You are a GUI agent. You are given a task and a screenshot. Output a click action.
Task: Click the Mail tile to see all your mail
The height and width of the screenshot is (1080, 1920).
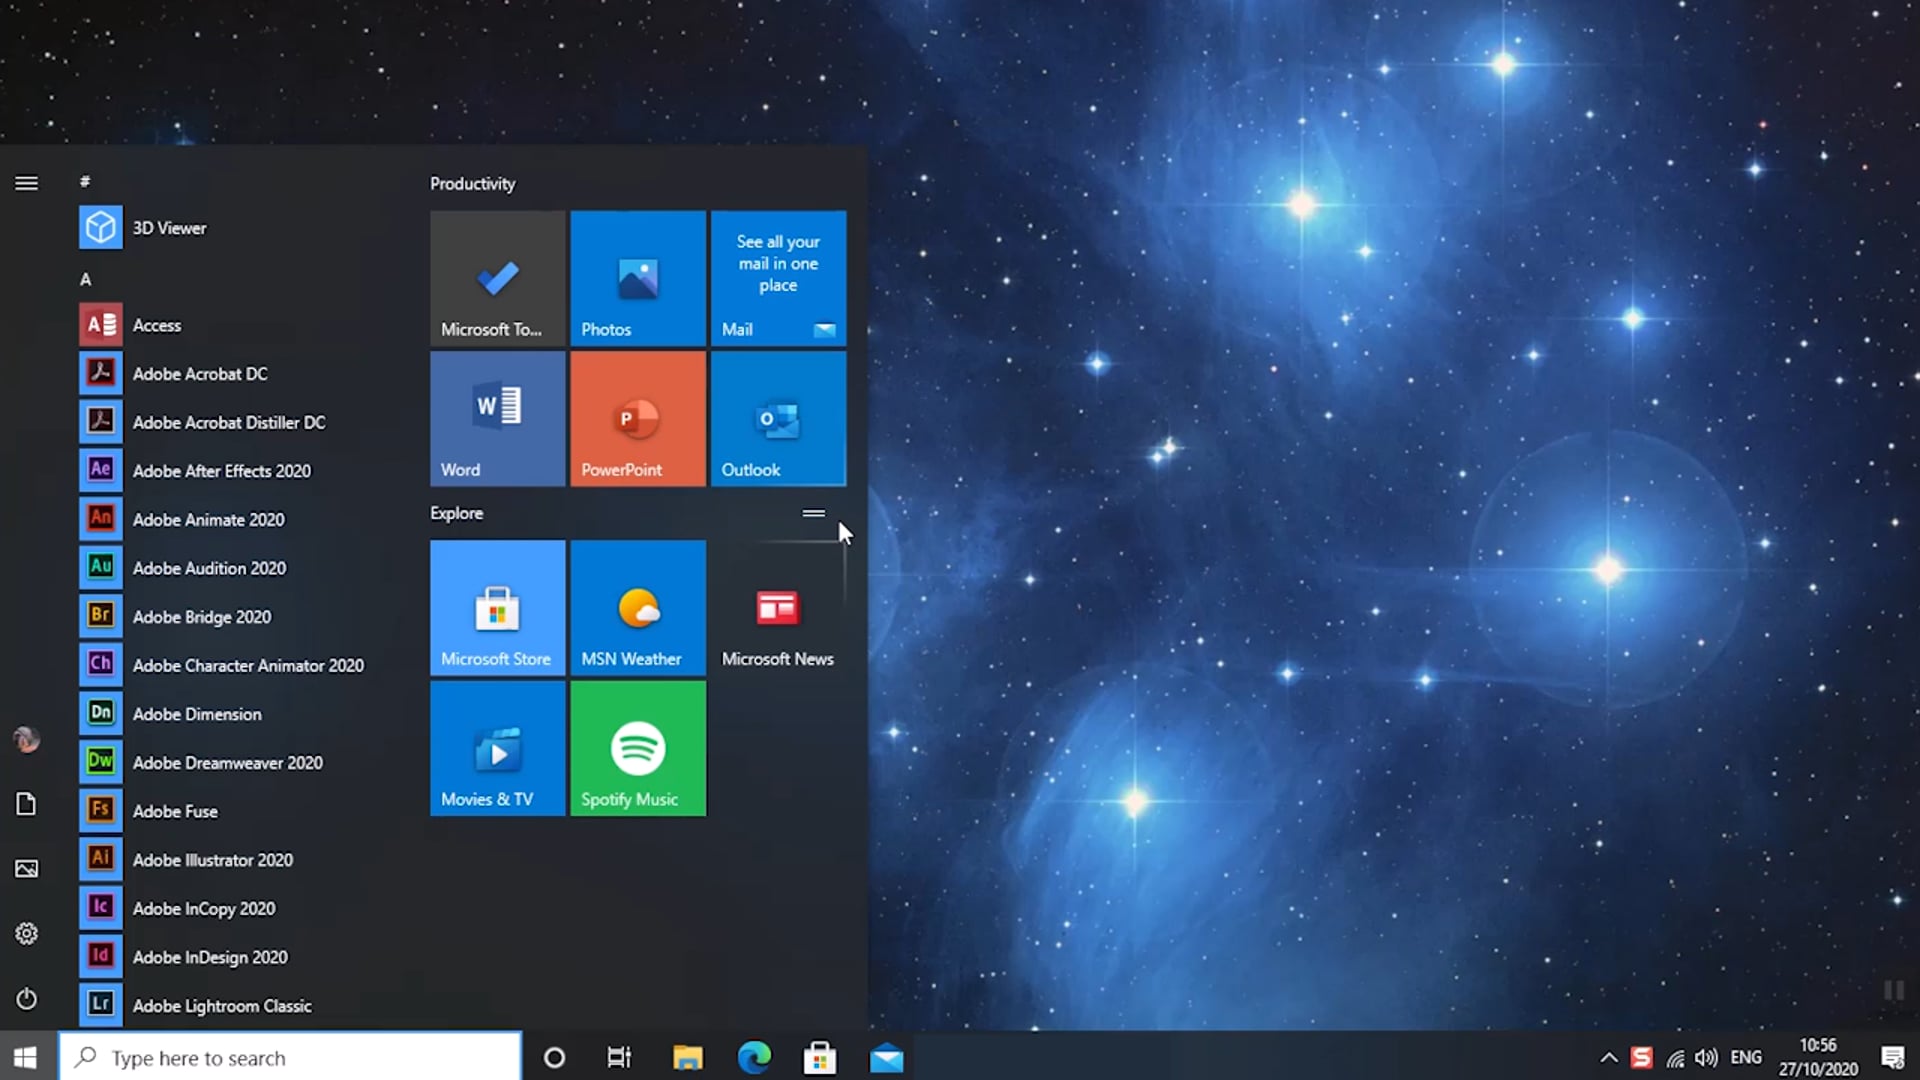point(778,278)
